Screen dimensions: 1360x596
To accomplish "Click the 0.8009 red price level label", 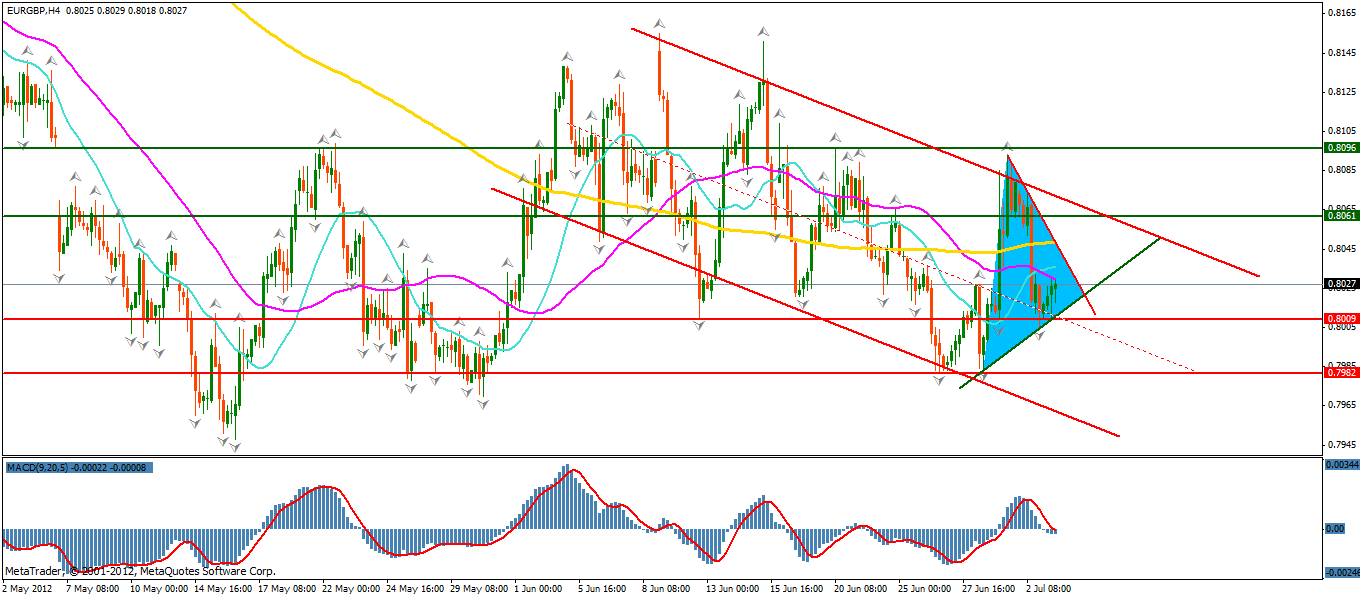I will click(x=1339, y=319).
